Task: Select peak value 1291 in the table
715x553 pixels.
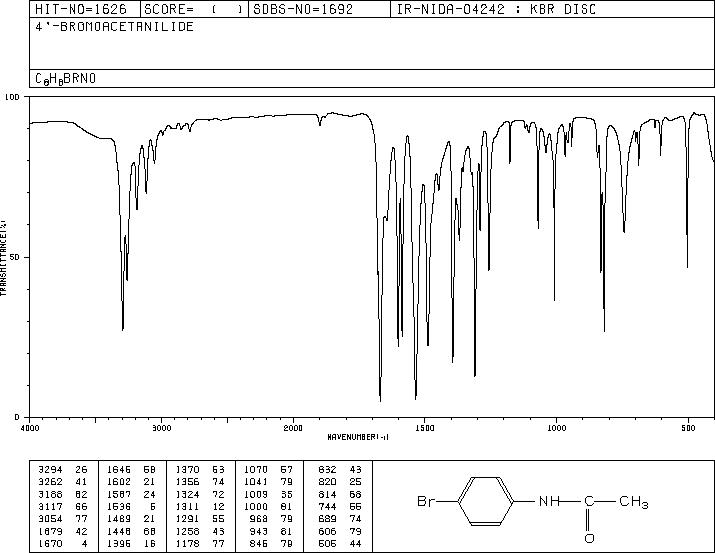Action: coord(187,519)
